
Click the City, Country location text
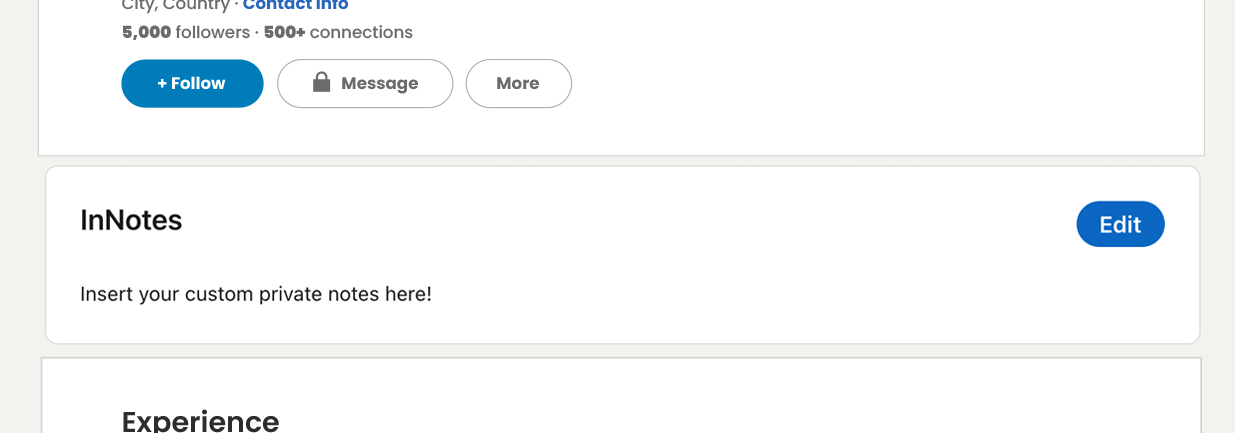(175, 6)
